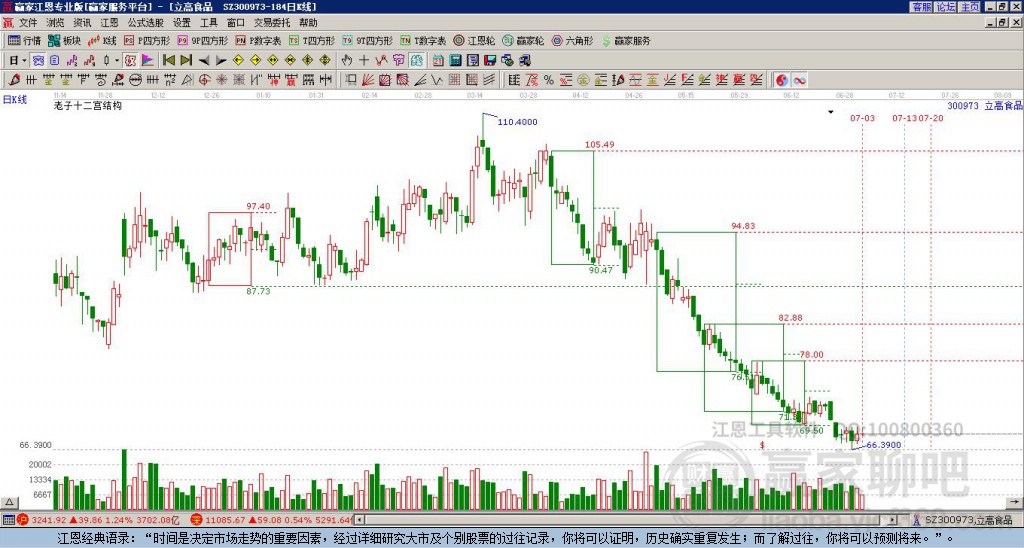
Task: Open the T数字表 tool
Action: 423,40
